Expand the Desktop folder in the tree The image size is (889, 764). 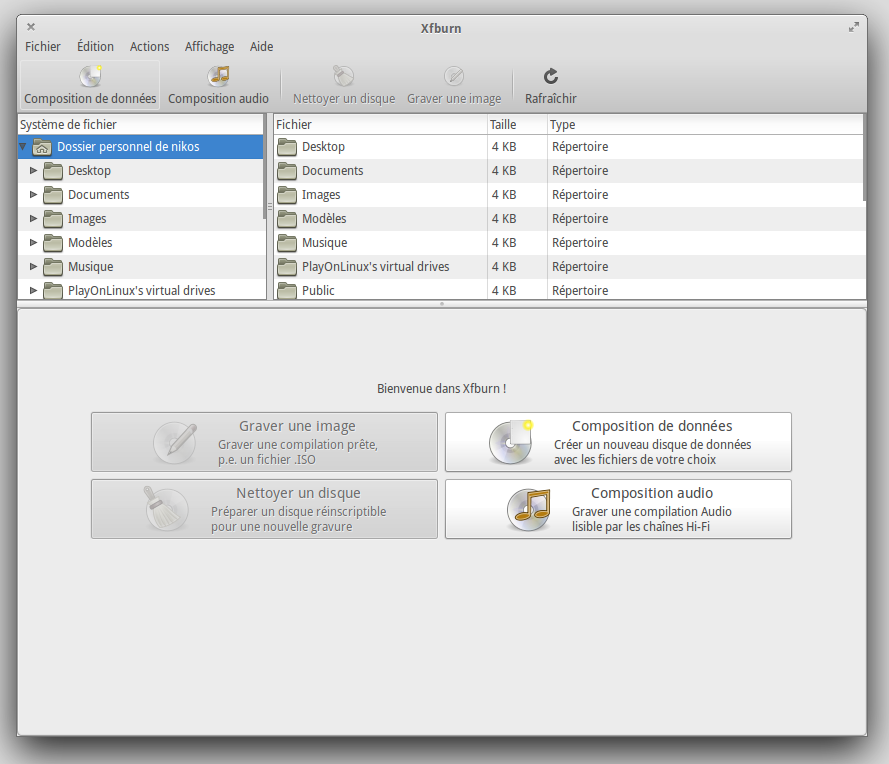point(33,171)
